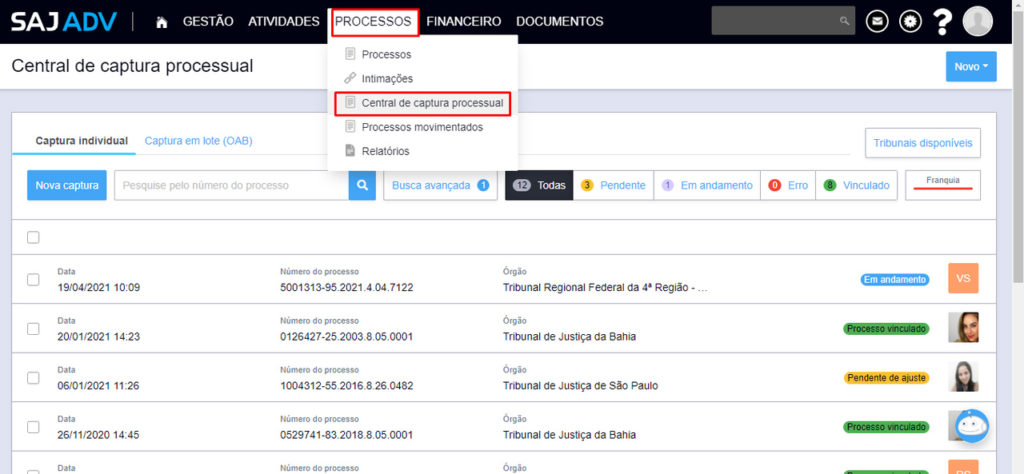Open the chatbot assistant icon
1024x474 pixels.
[x=972, y=426]
